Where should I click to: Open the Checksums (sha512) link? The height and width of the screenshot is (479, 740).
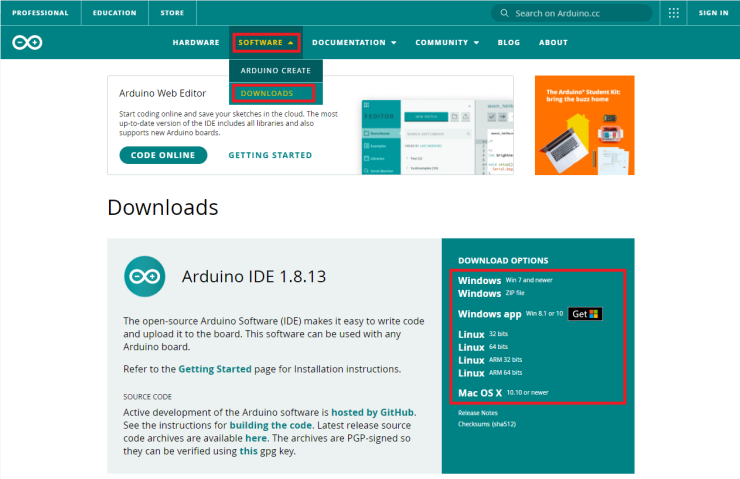point(487,424)
